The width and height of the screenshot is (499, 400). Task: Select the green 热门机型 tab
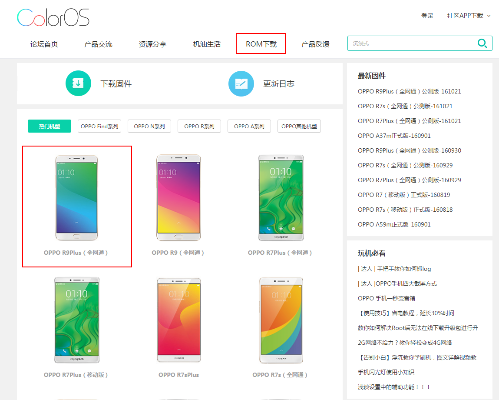point(49,126)
